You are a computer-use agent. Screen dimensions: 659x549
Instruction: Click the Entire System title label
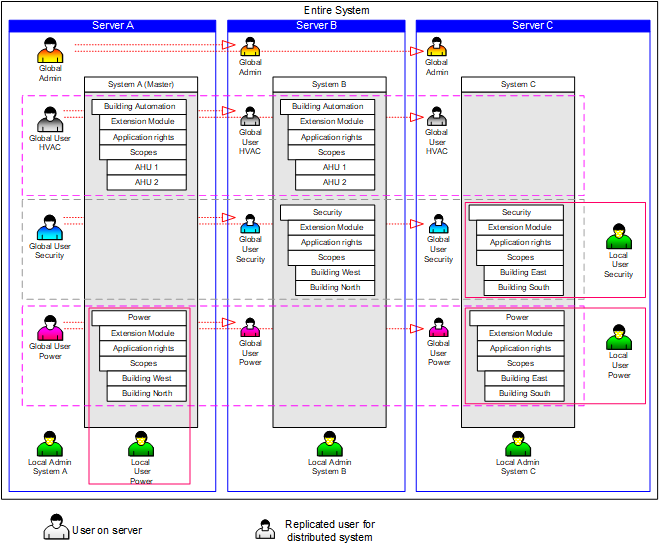(336, 10)
